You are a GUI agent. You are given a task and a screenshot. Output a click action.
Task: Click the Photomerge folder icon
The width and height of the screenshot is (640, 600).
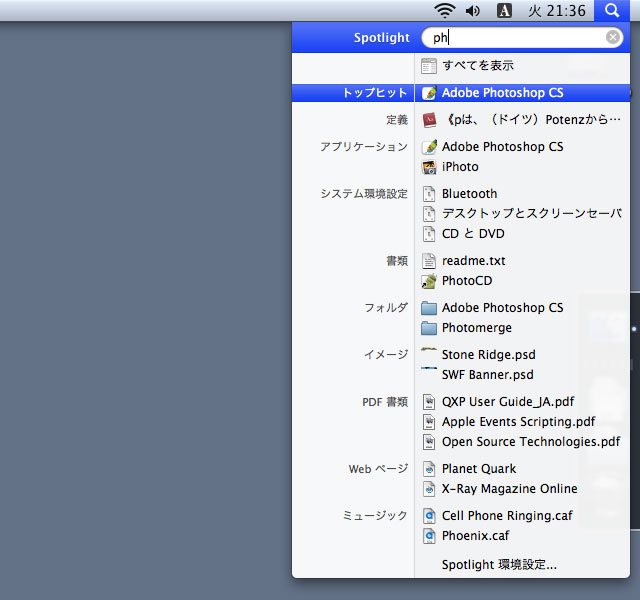(x=429, y=328)
